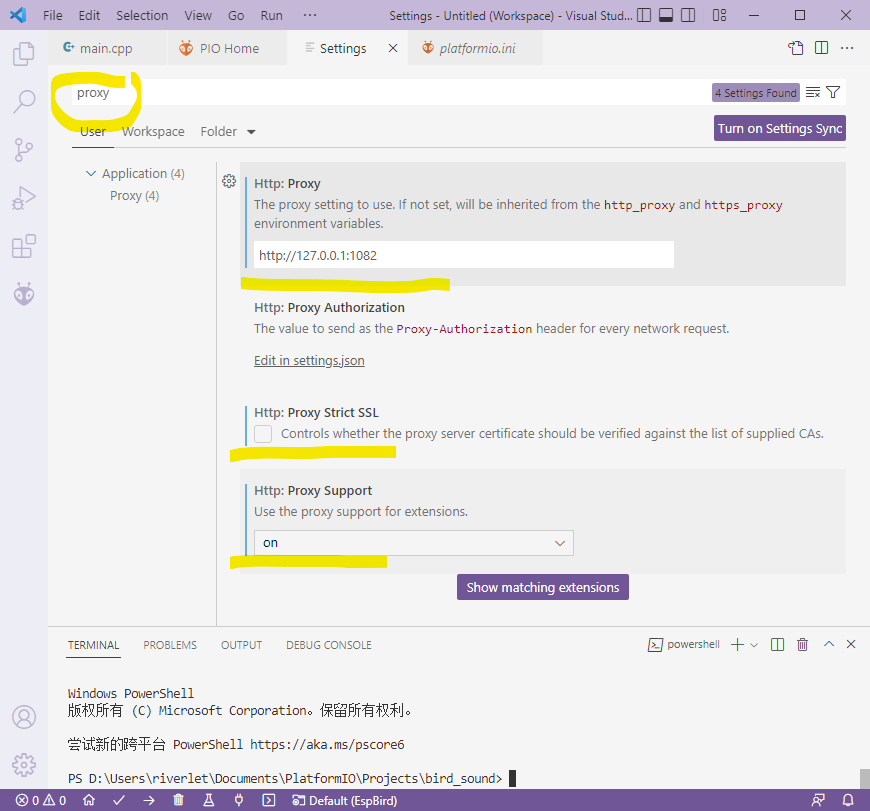Click PlatformIO Upload arrow in status bar
Screen dimensions: 870x811
[x=149, y=800]
